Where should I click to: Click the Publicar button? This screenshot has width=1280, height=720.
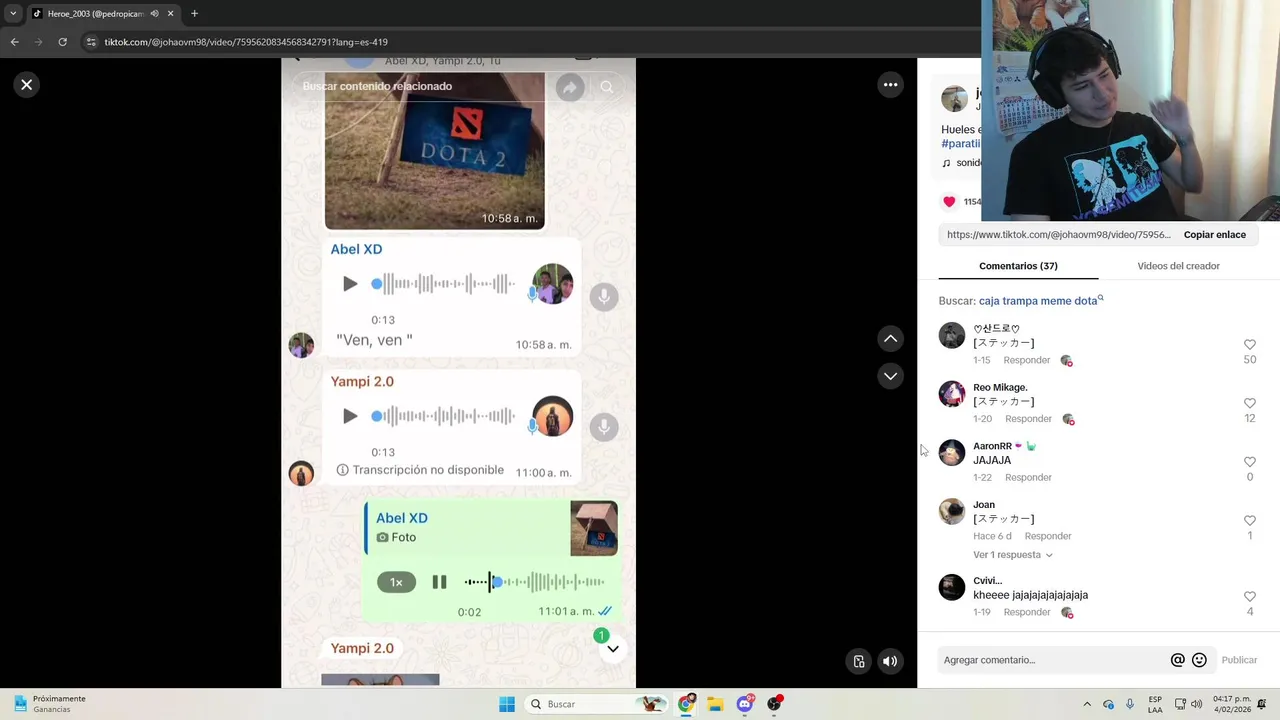click(x=1239, y=660)
